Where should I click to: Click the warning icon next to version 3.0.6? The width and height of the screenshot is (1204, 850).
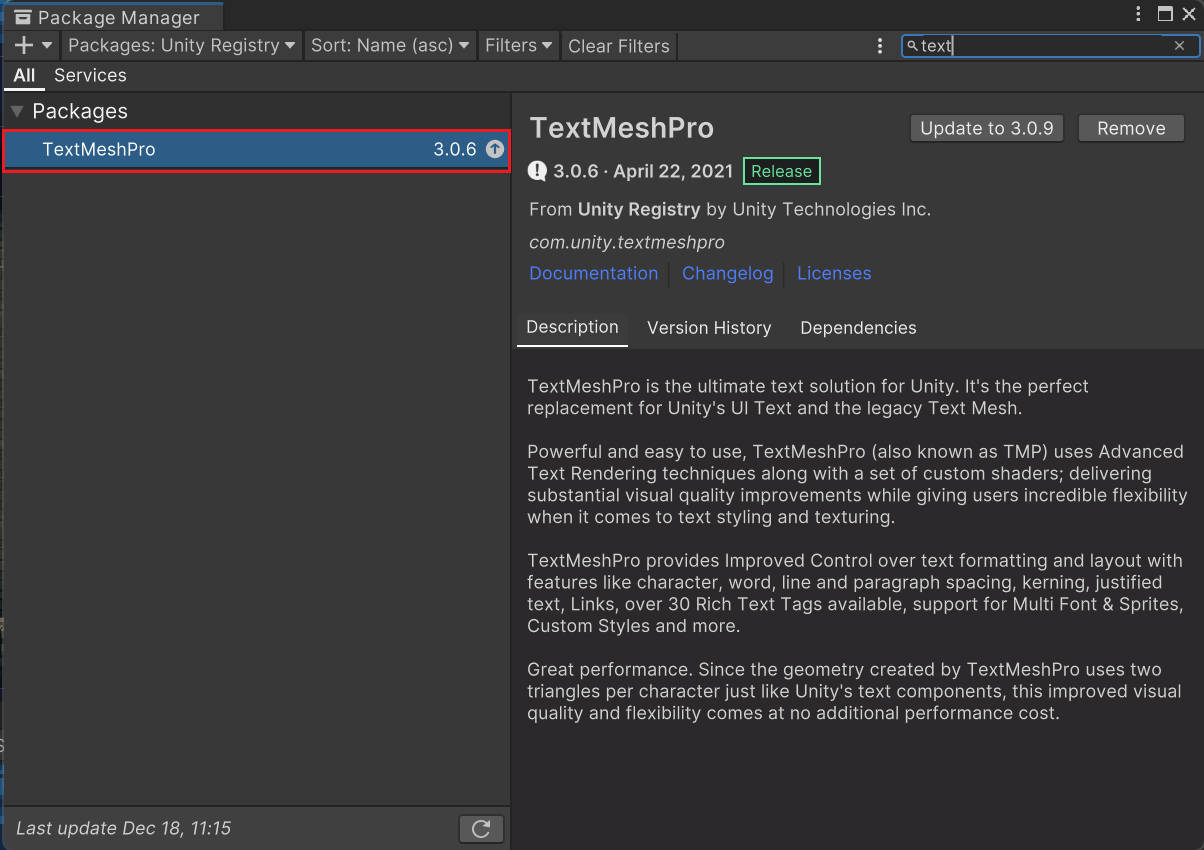538,171
